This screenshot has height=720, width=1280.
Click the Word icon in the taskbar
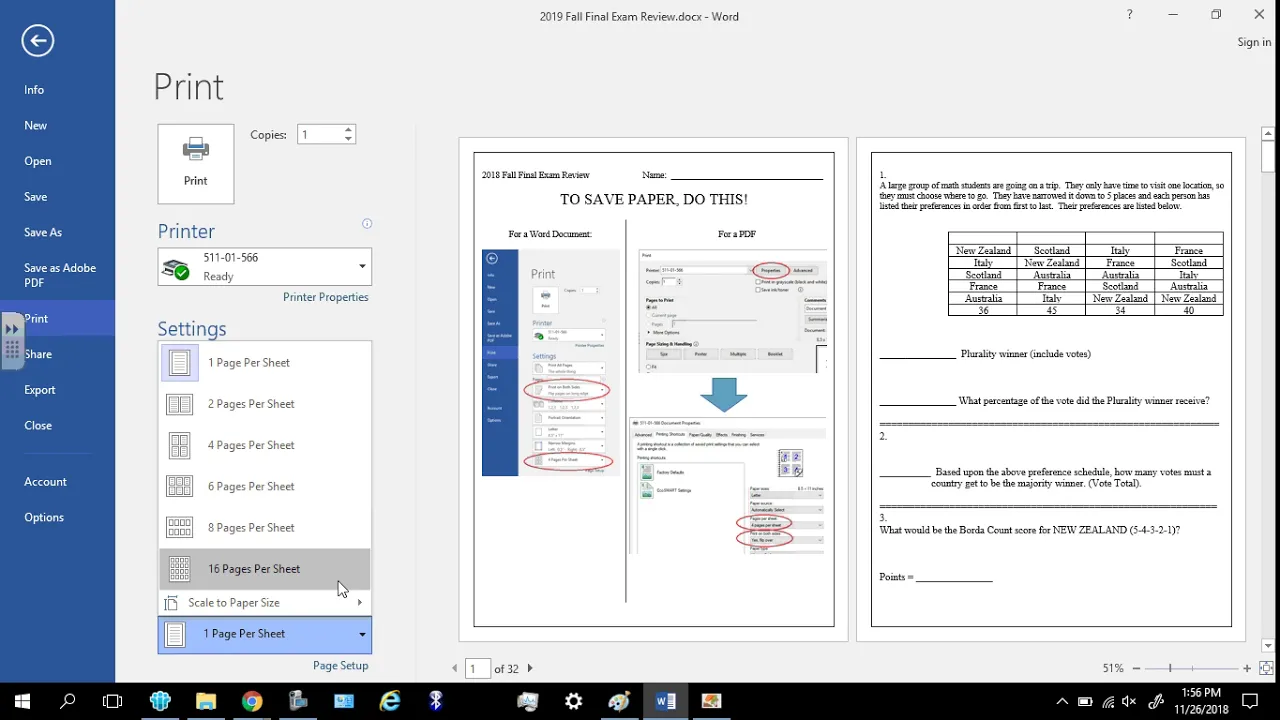(x=665, y=701)
